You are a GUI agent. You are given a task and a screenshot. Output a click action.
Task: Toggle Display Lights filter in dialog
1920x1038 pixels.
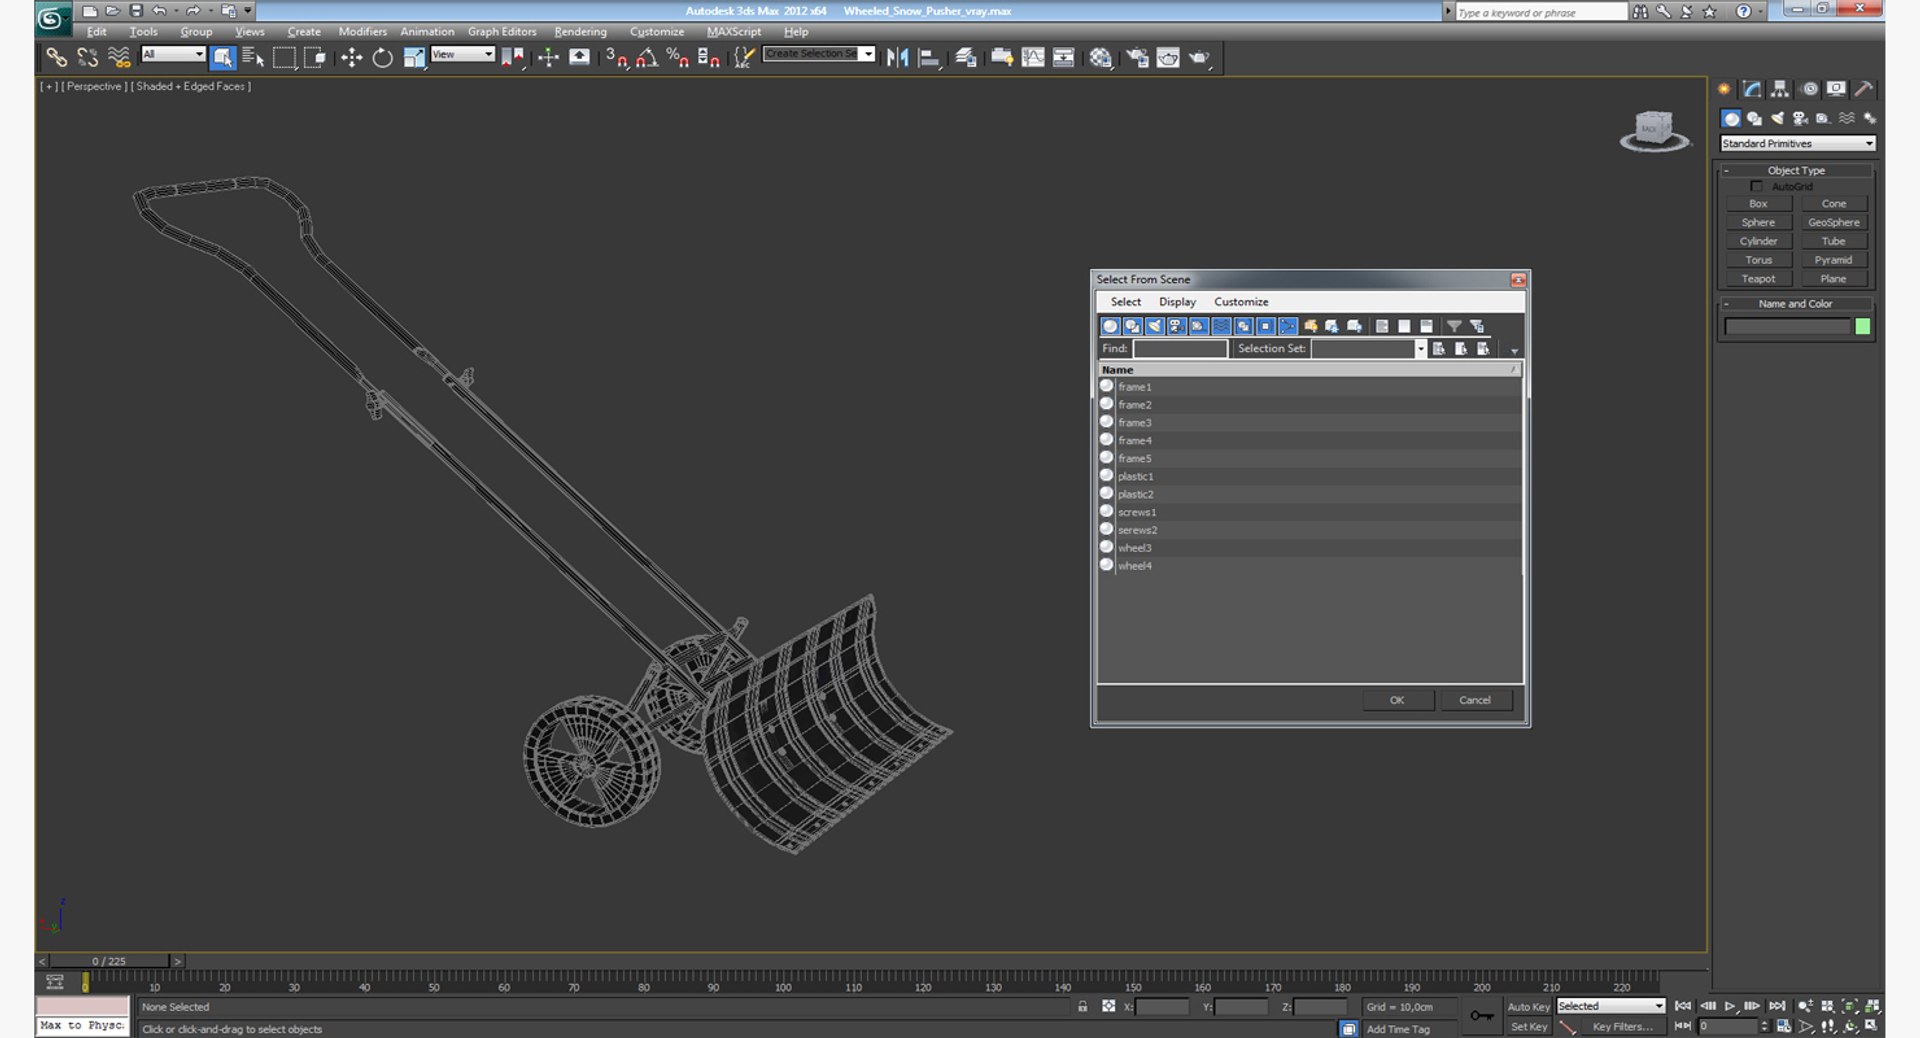coord(1154,326)
